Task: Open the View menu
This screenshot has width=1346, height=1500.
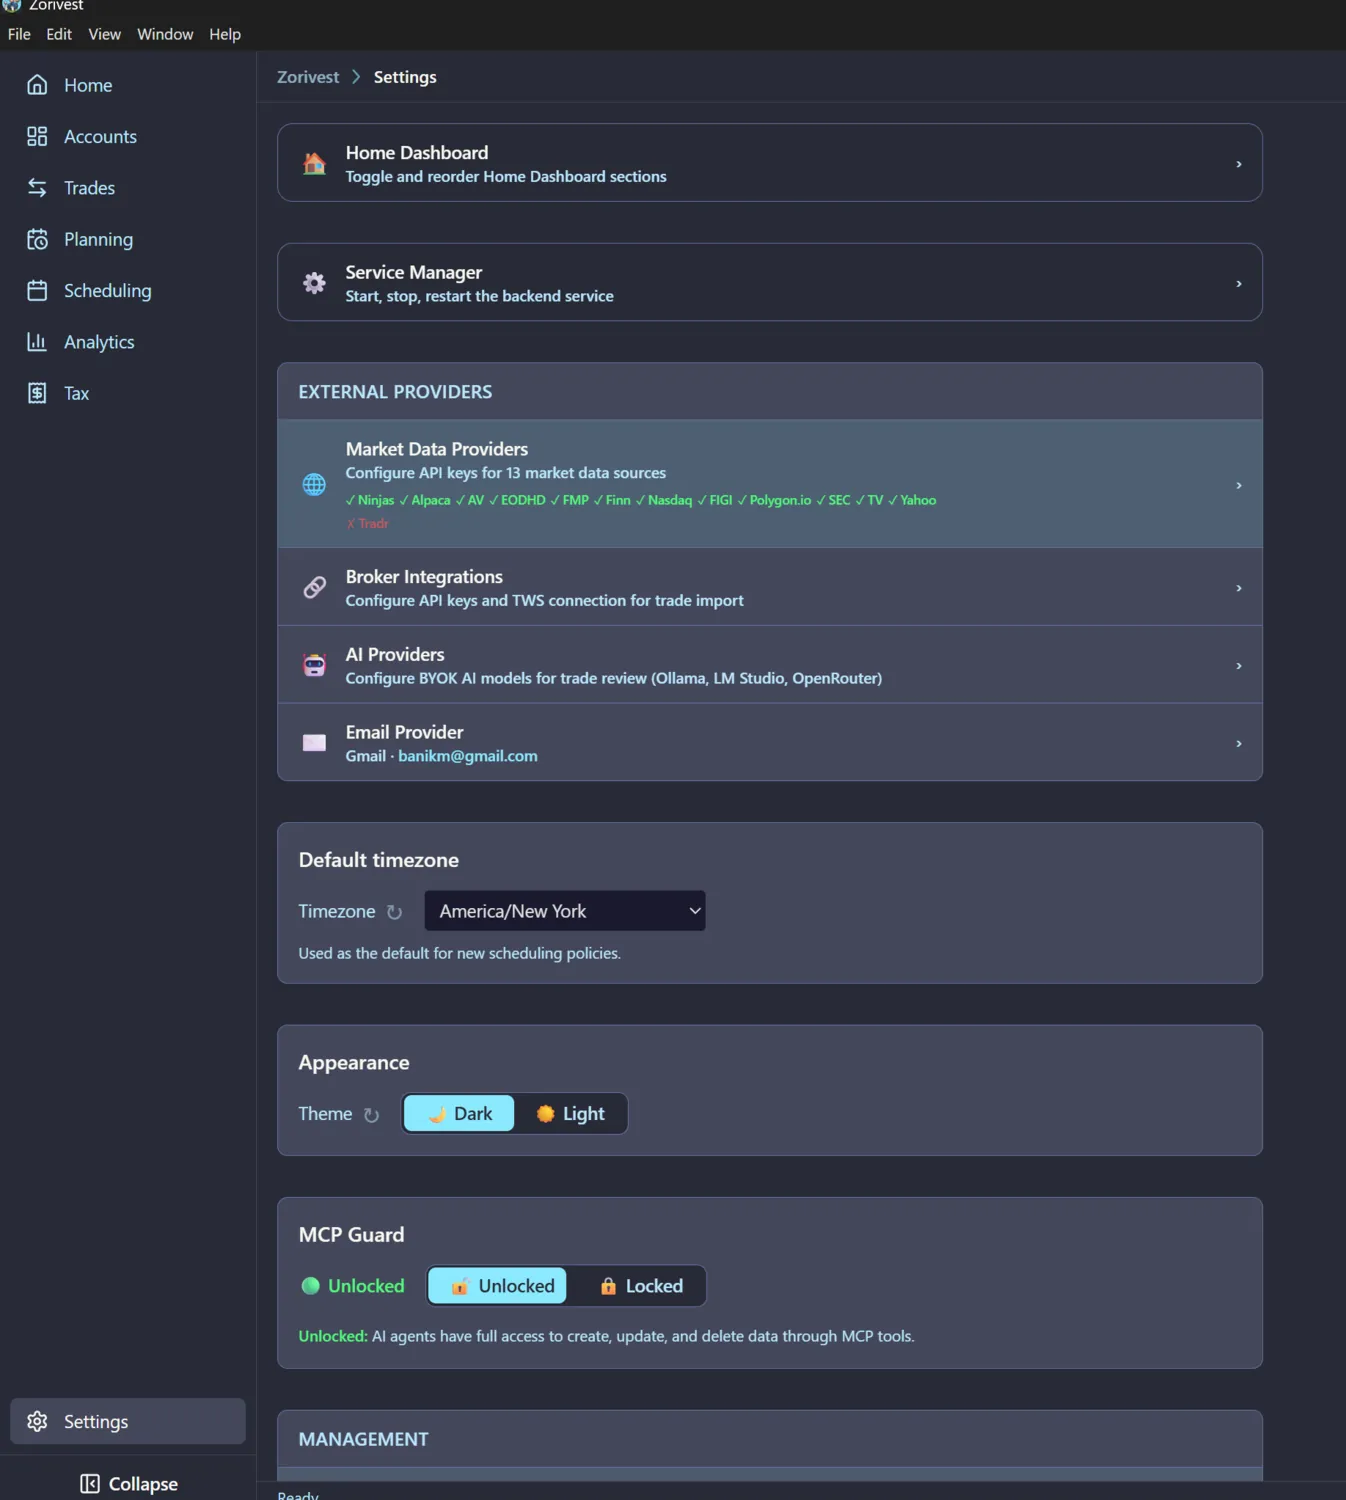Action: coord(104,34)
